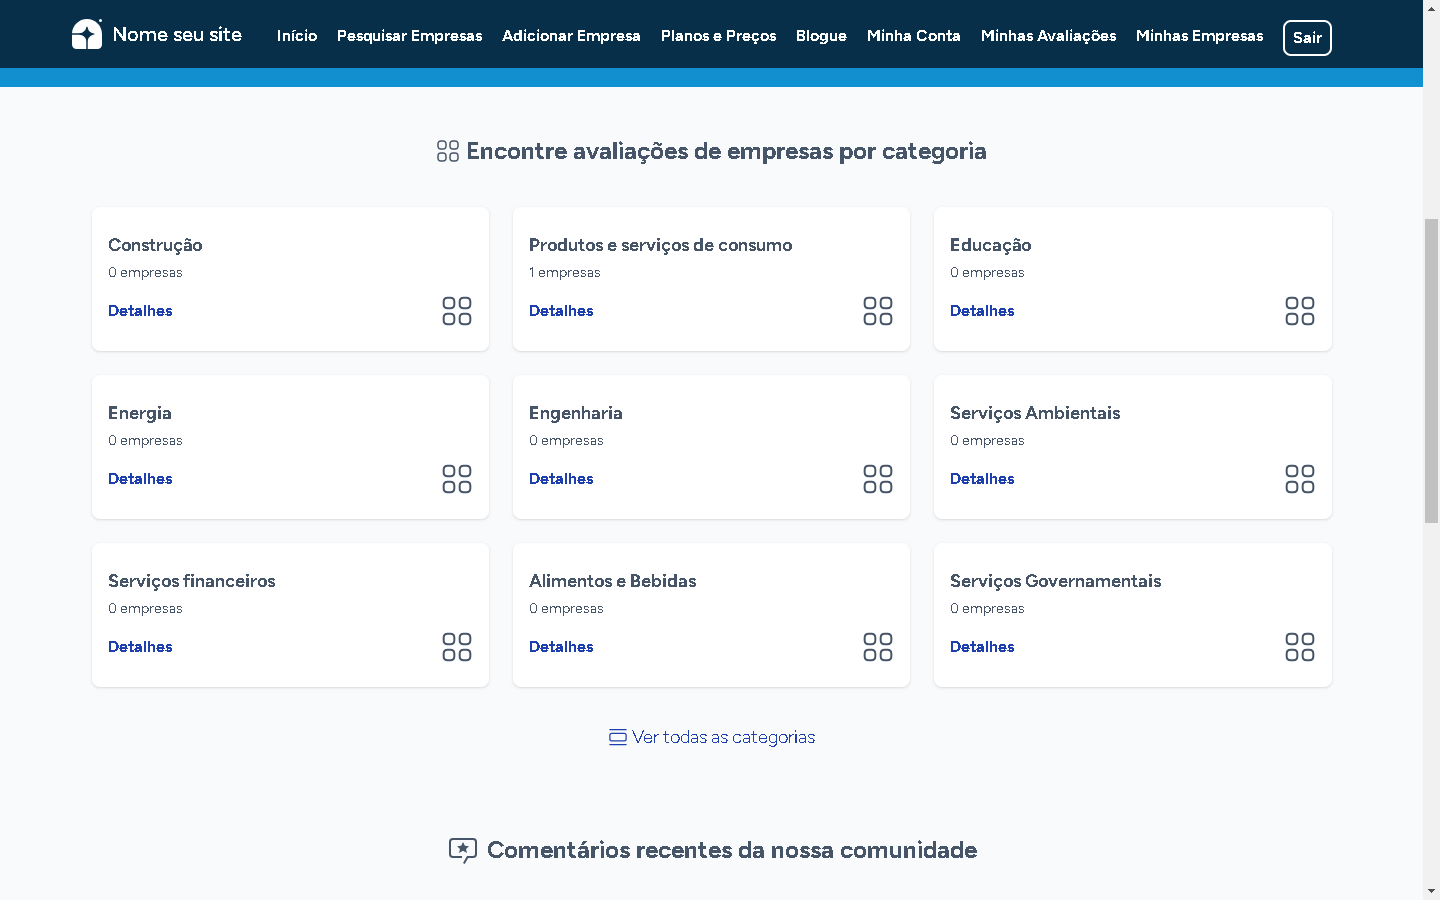Image resolution: width=1440 pixels, height=900 pixels.
Task: Open Minhas Avaliações in navigation
Action: (1048, 36)
